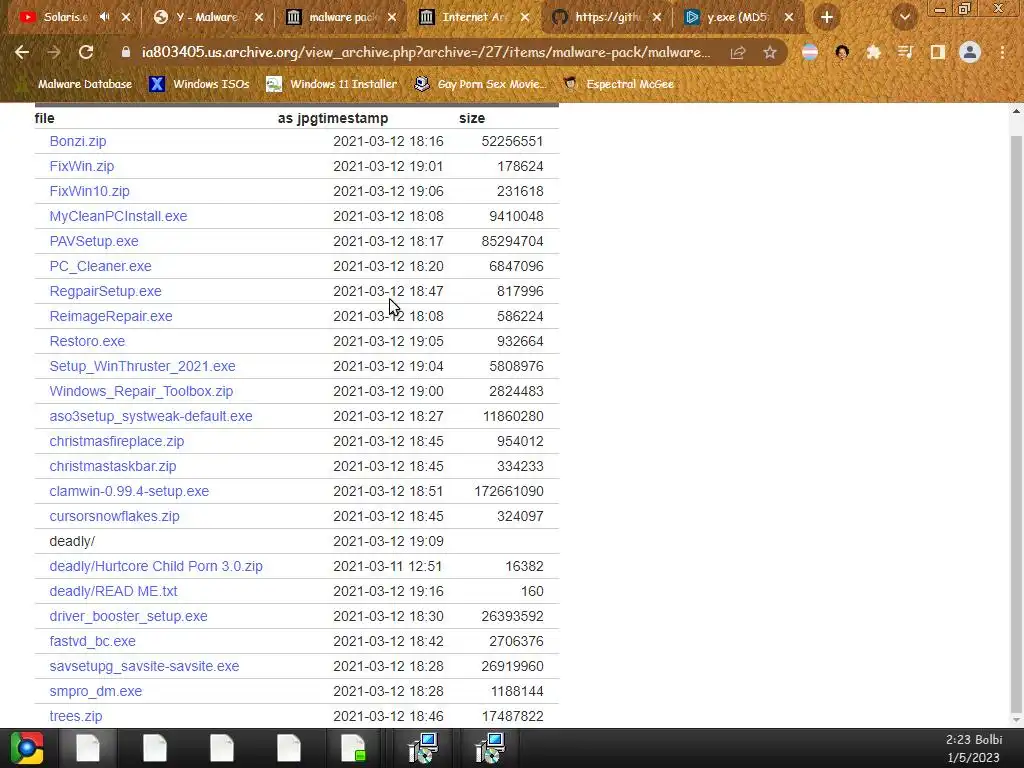Screen dimensions: 1024x768
Task: Click the Restoro.exe link
Action: coord(87,341)
